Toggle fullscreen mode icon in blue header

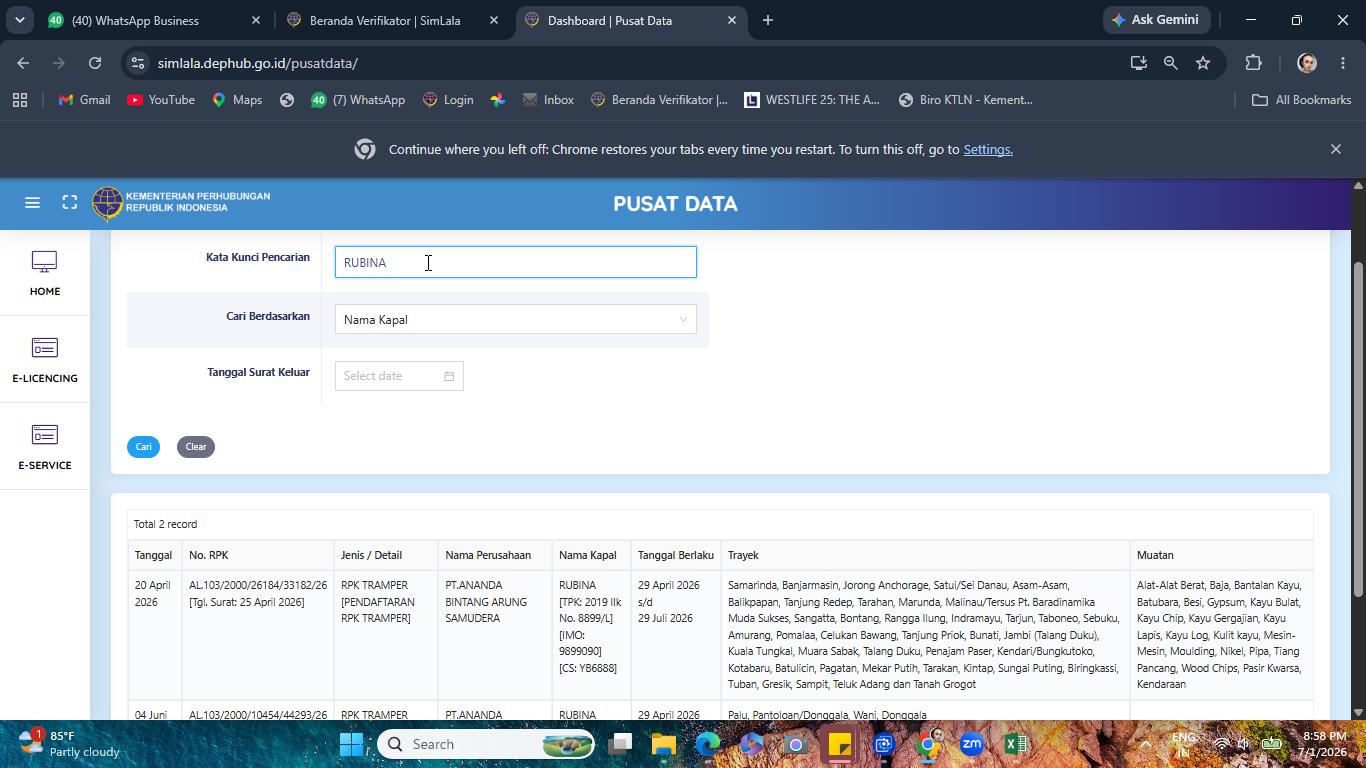pyautogui.click(x=70, y=203)
